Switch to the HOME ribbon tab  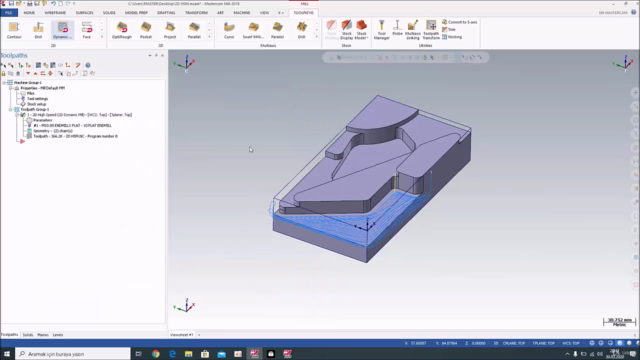(x=29, y=13)
